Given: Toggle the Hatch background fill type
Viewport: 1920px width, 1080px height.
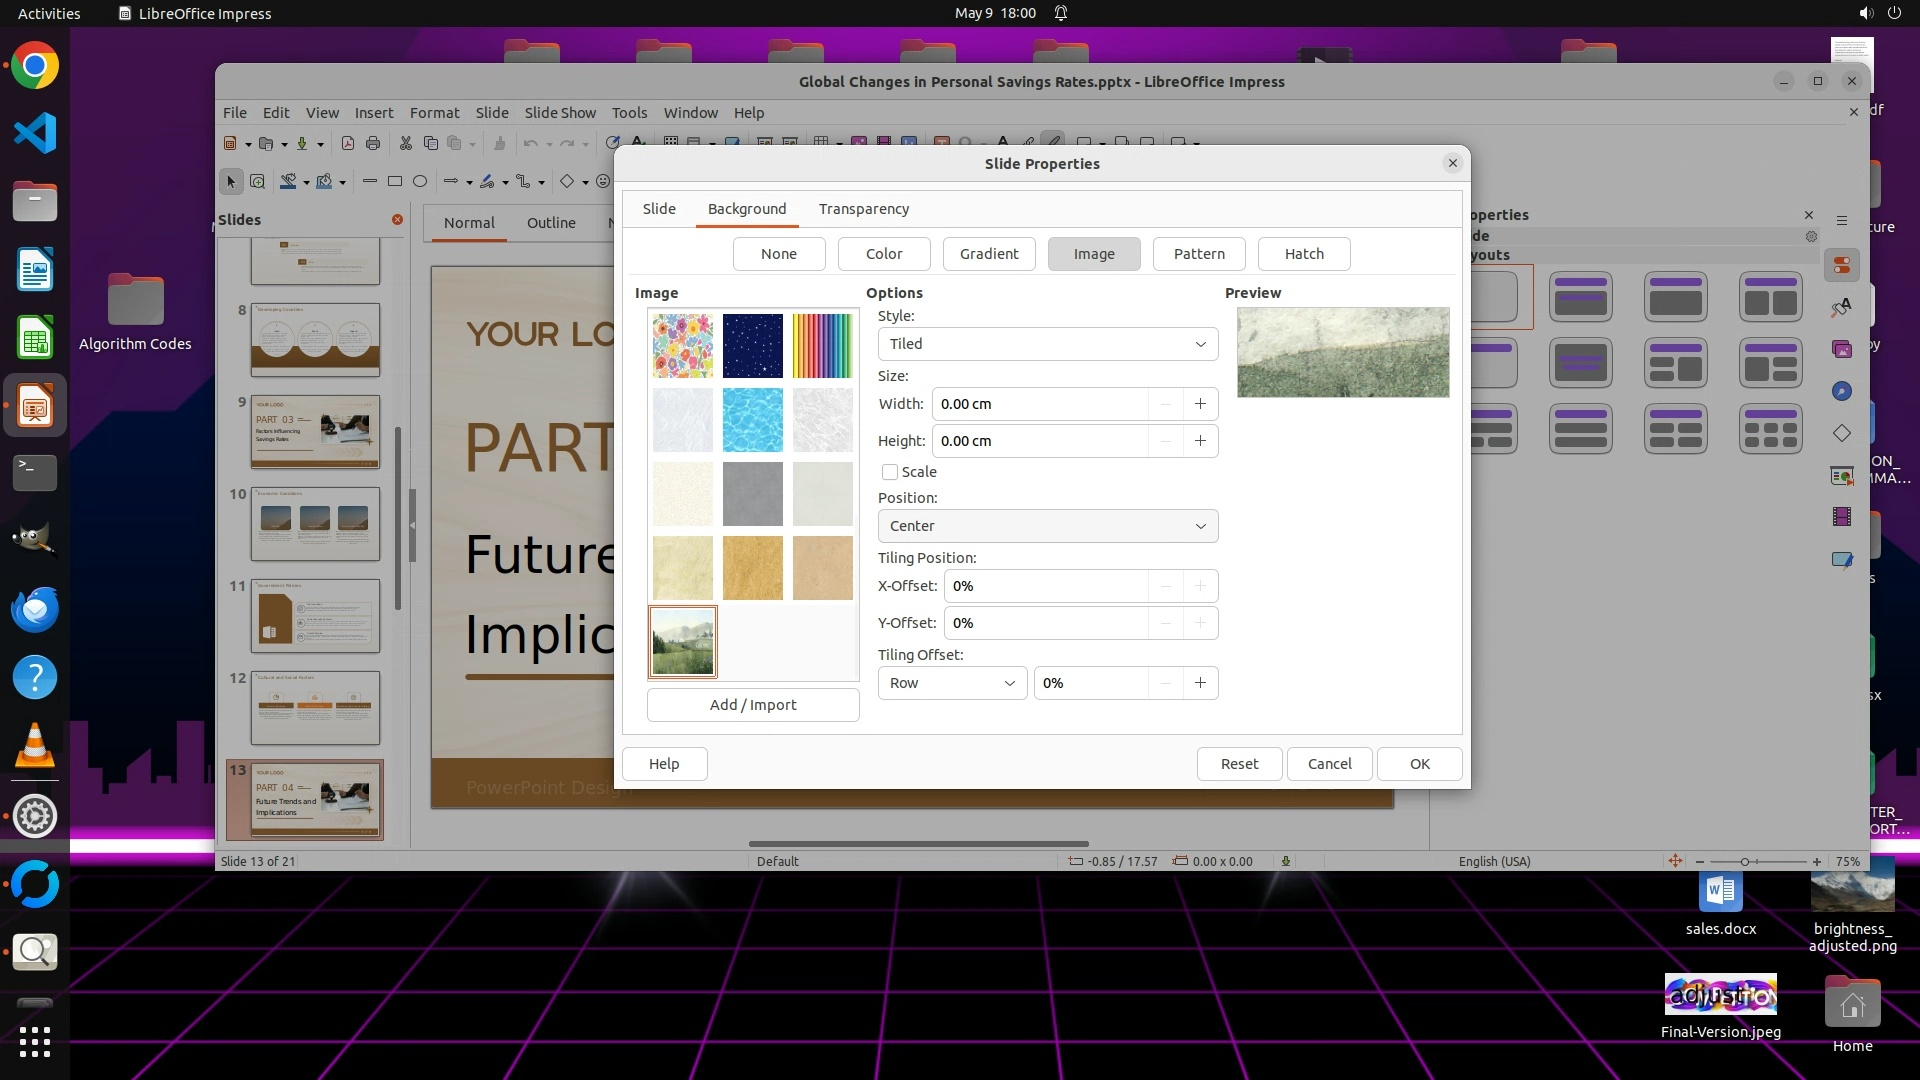Looking at the screenshot, I should click(x=1304, y=254).
